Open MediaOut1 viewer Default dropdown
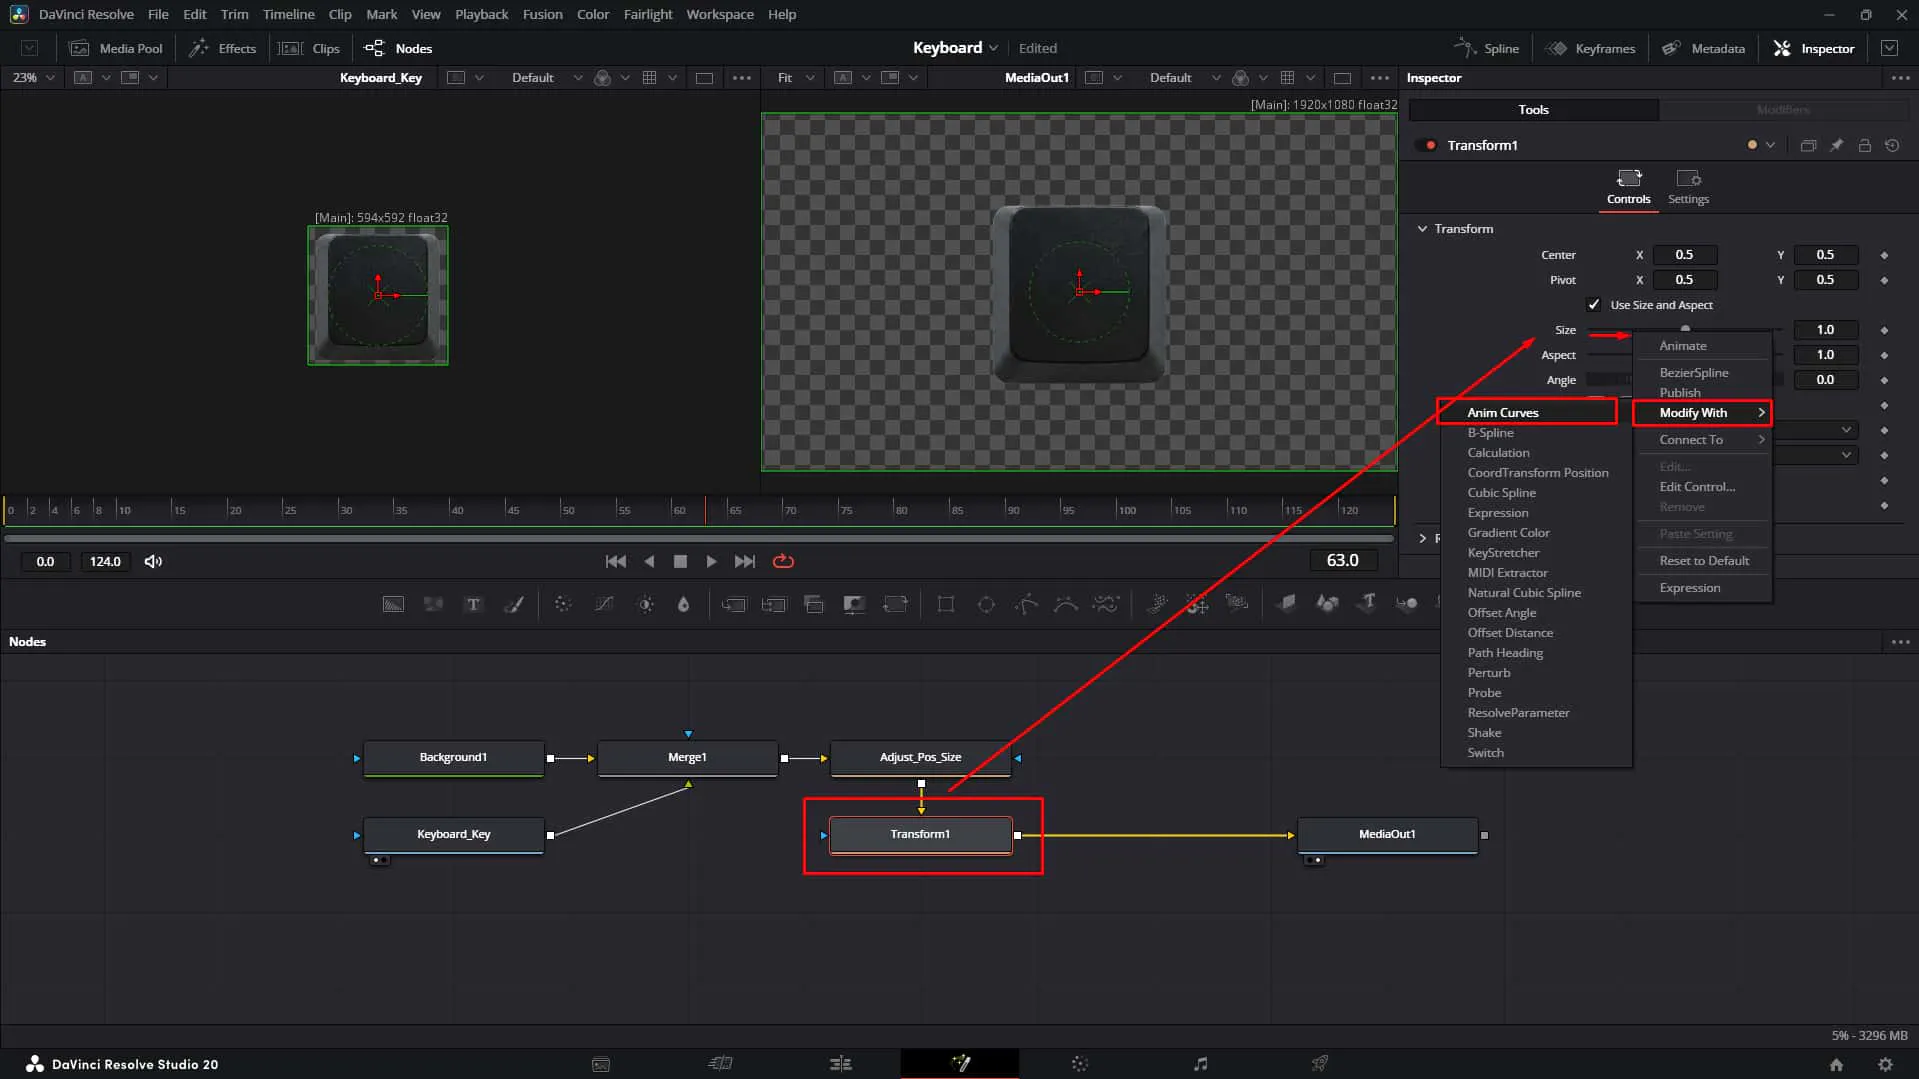Screen dimensions: 1919x1079 (x=1184, y=78)
